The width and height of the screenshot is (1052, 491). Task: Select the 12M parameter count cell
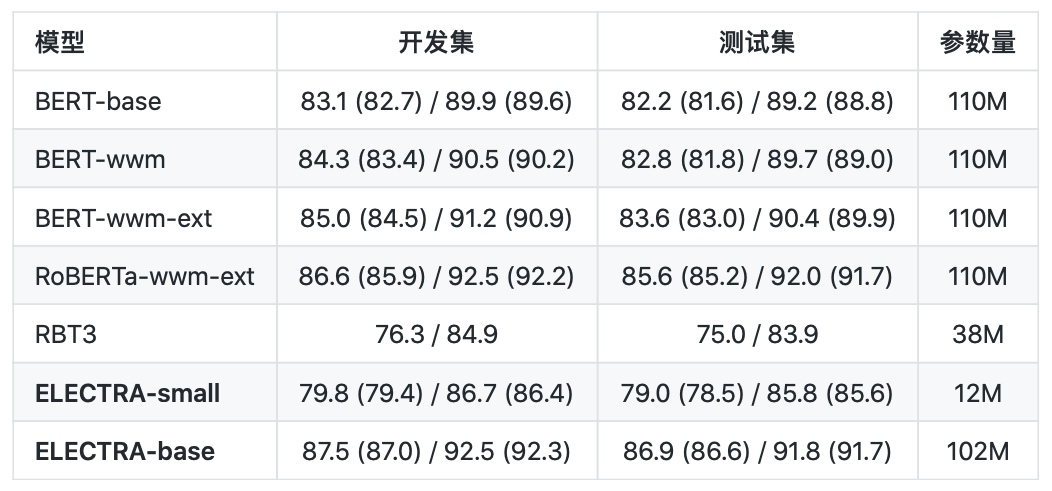tap(977, 393)
